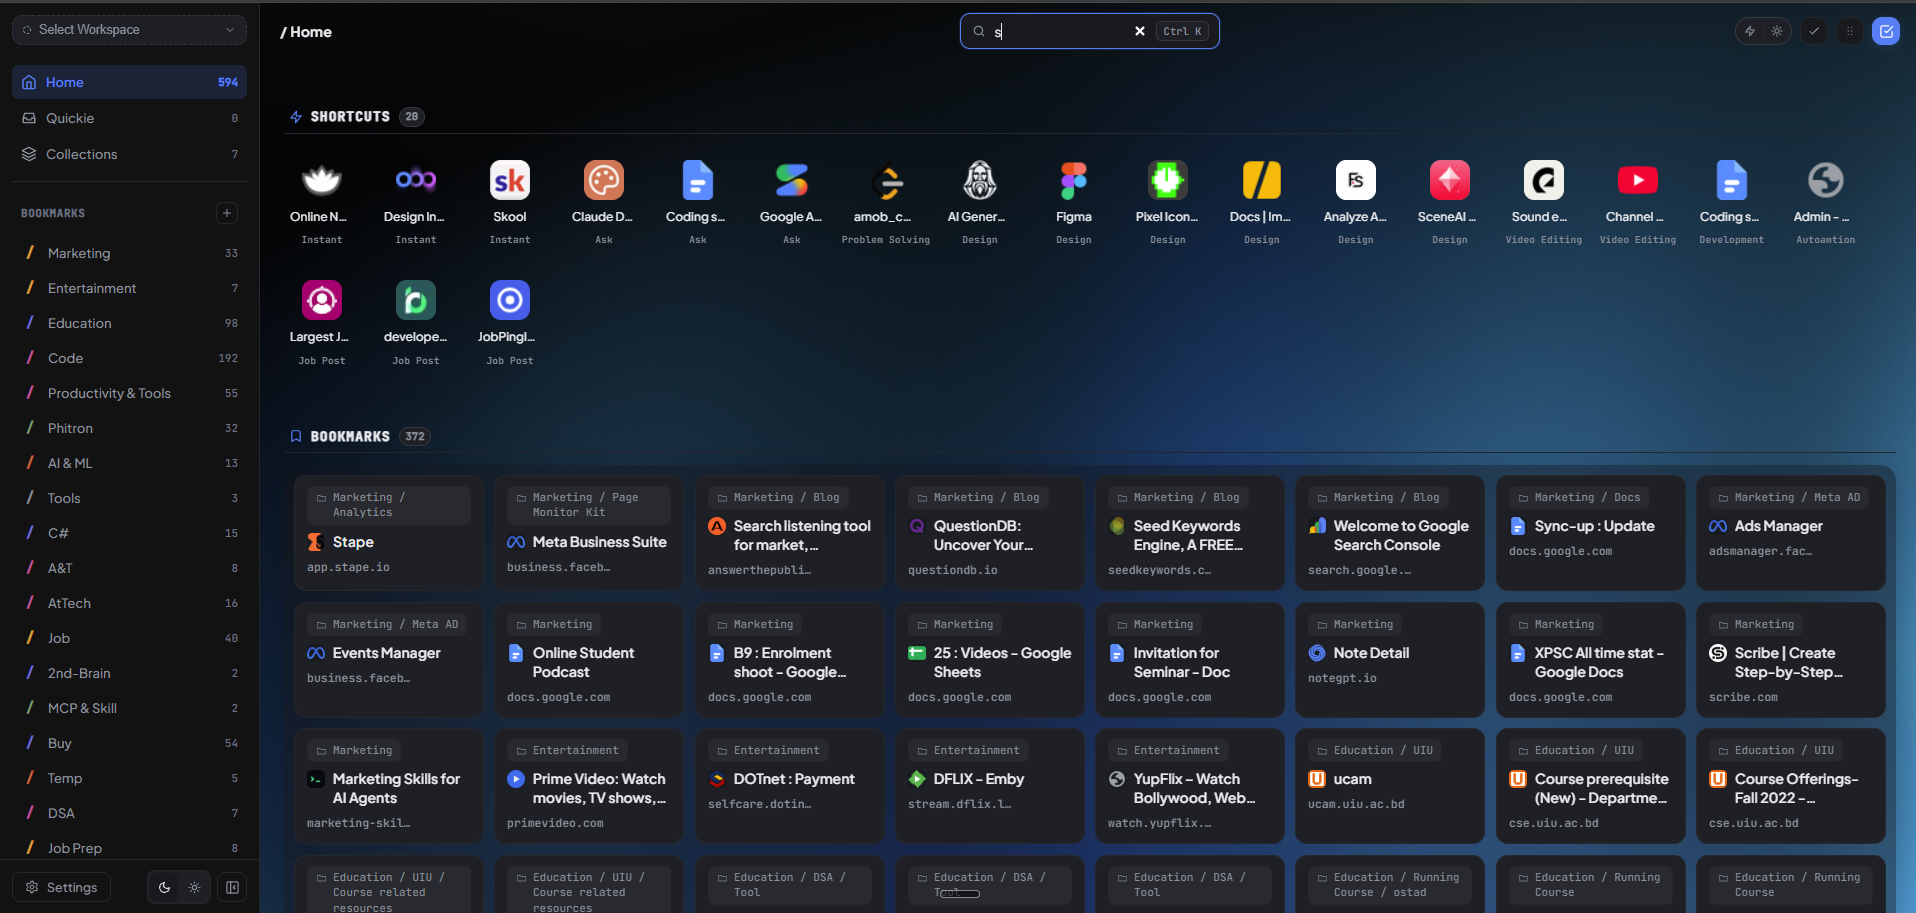Image resolution: width=1916 pixels, height=913 pixels.
Task: Open the DFLIX - Emby bookmark card
Action: click(x=990, y=786)
